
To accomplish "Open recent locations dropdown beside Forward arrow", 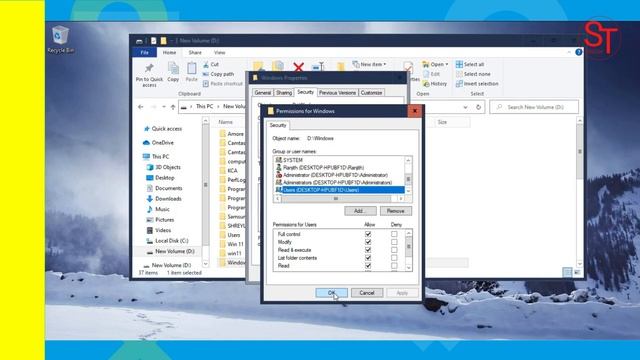I will pyautogui.click(x=164, y=107).
